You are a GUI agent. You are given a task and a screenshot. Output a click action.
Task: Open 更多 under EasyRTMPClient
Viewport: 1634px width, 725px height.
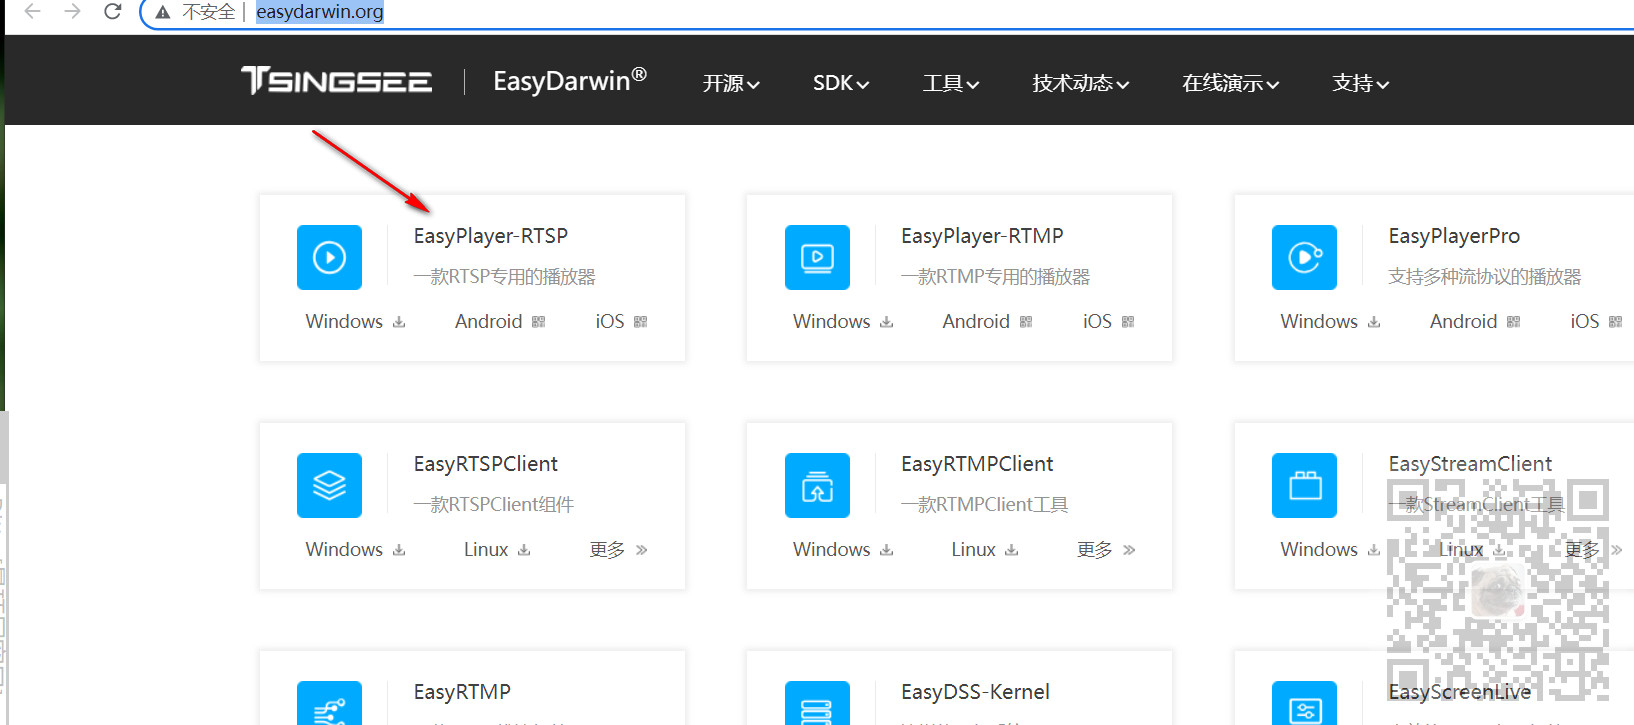1106,549
